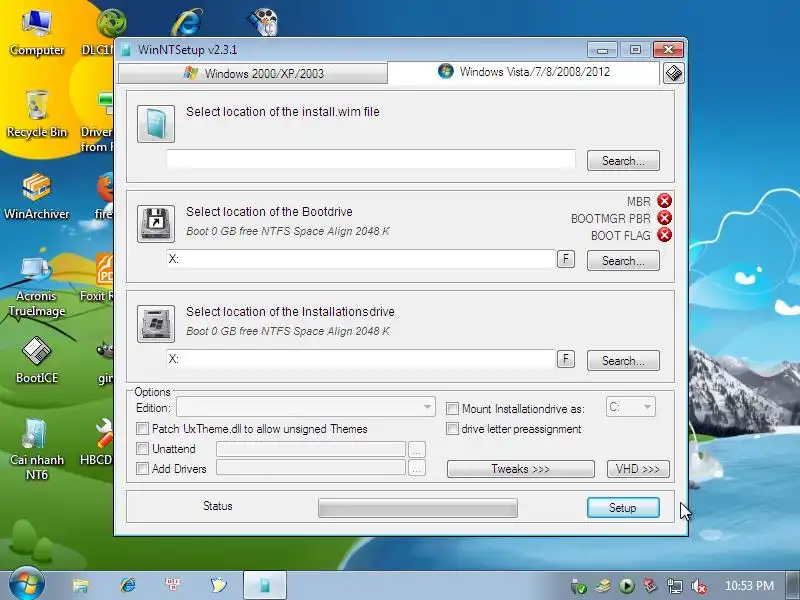Toggle drive letter preassignment checkbox

(452, 429)
